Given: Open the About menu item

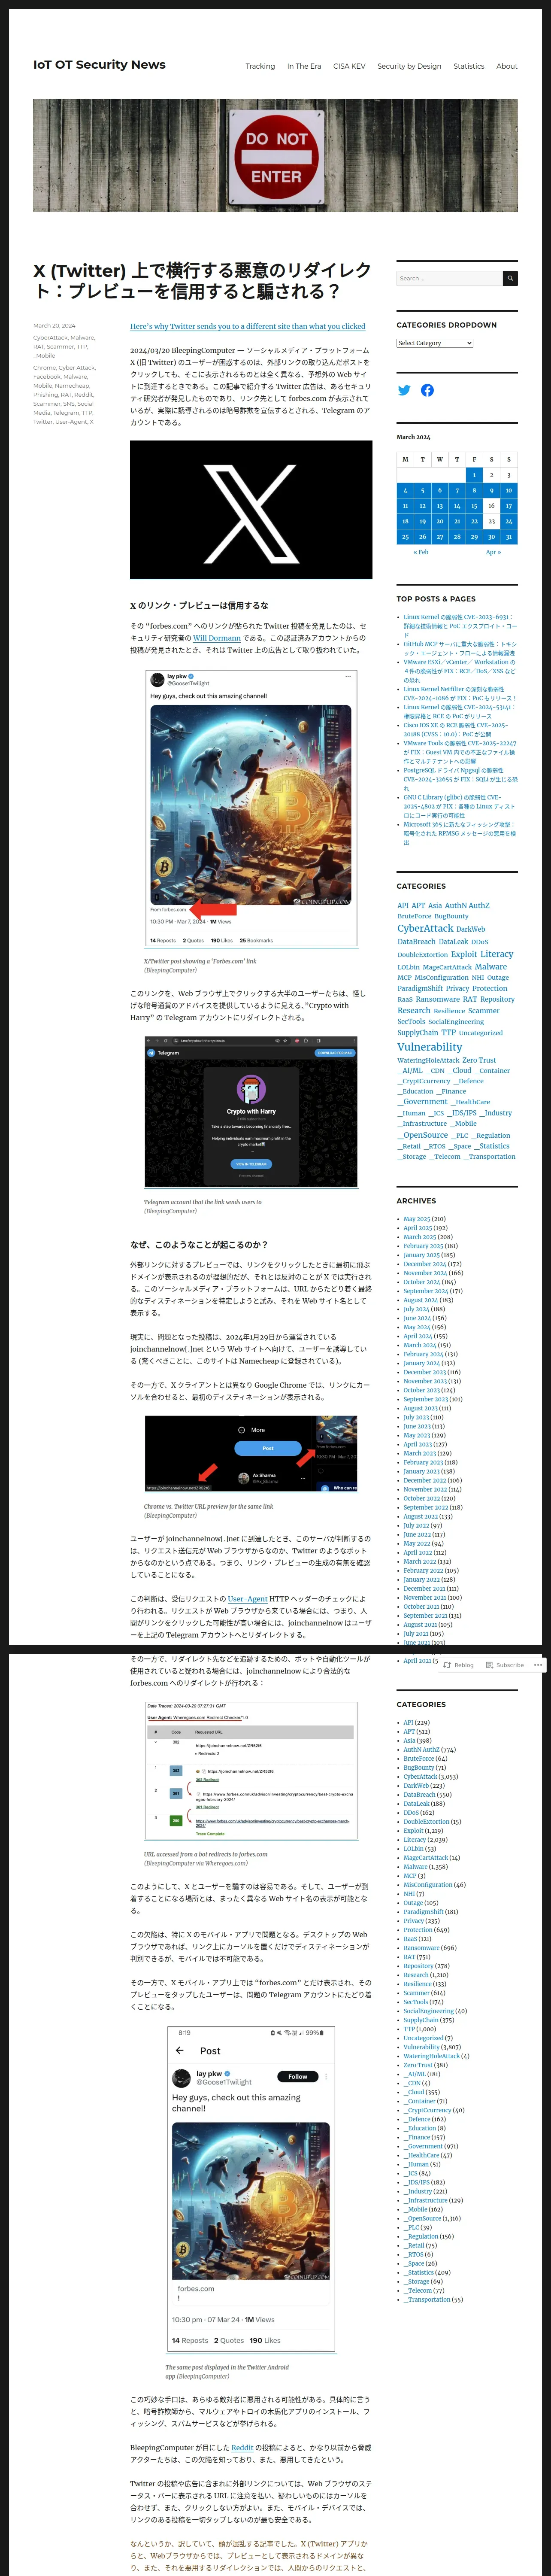Looking at the screenshot, I should [507, 66].
